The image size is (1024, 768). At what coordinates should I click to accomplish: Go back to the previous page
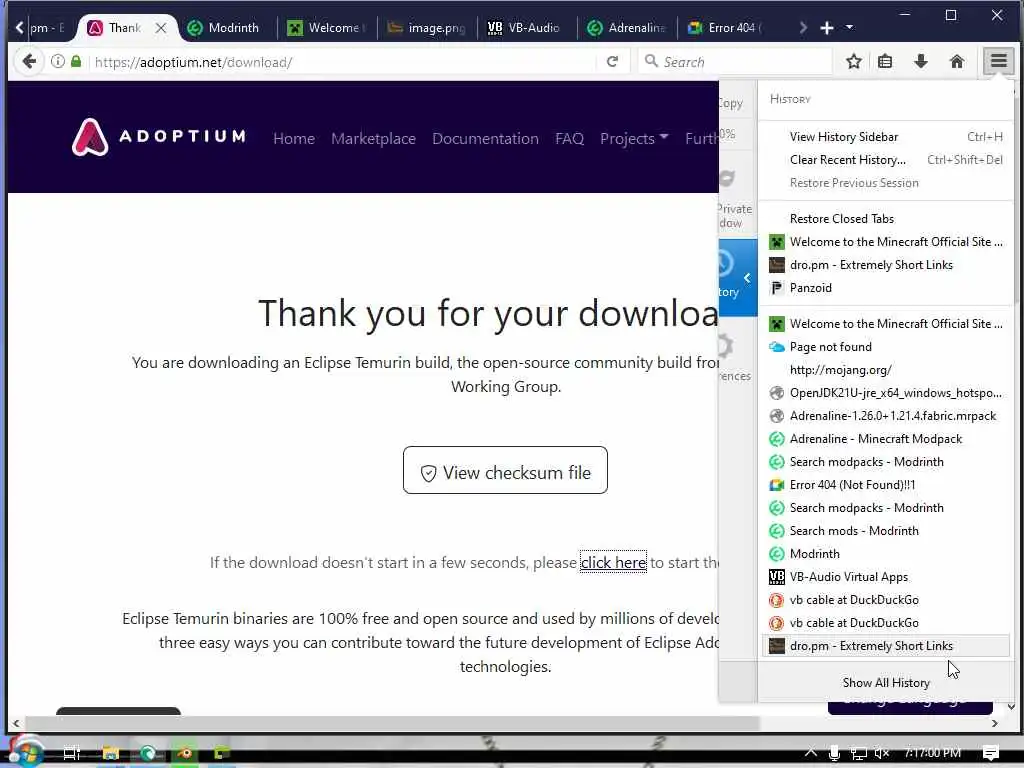coord(29,61)
